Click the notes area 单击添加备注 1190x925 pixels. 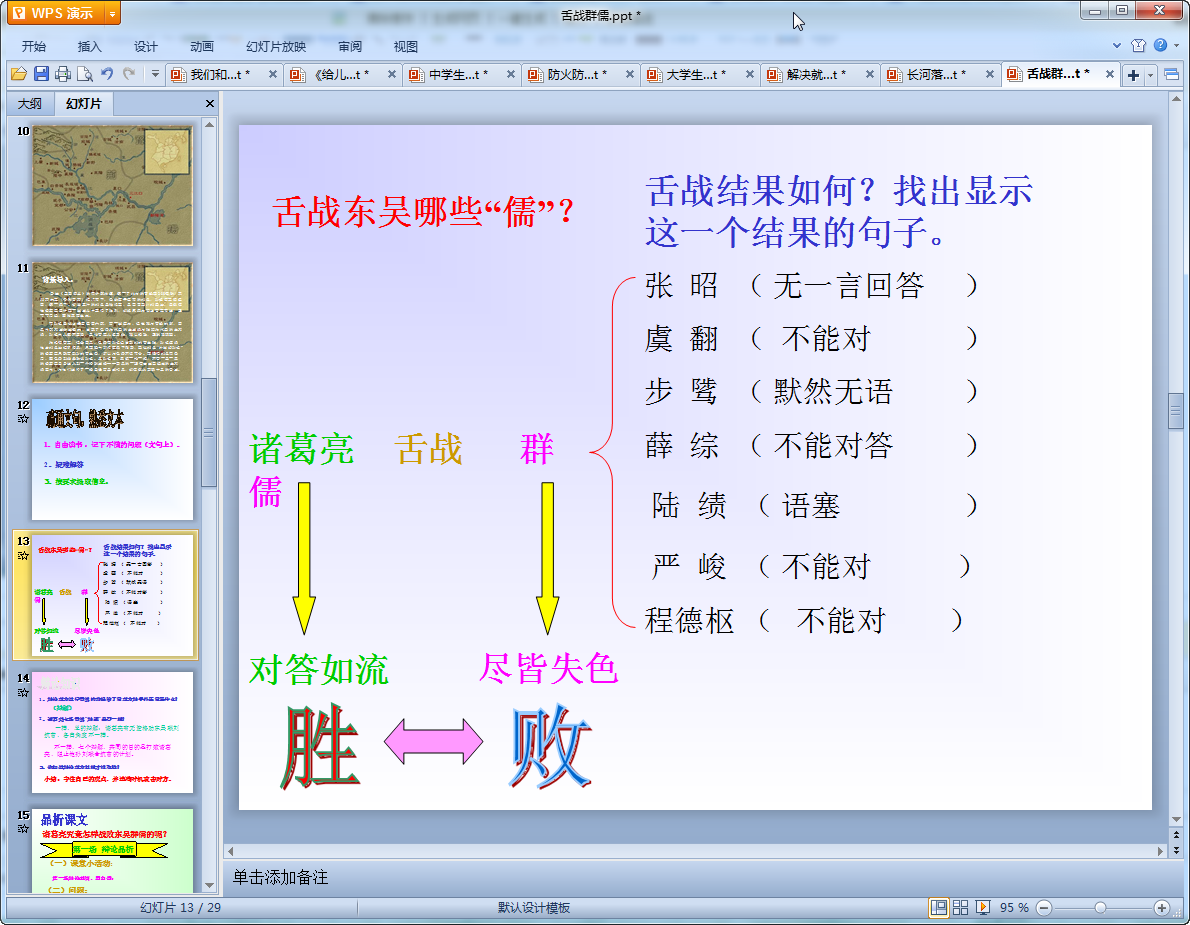(x=280, y=877)
